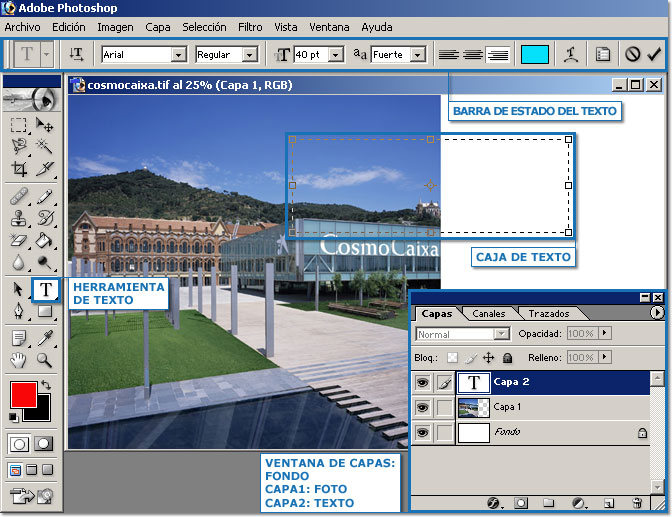Expand the 40 pt font size dropdown

coord(335,55)
